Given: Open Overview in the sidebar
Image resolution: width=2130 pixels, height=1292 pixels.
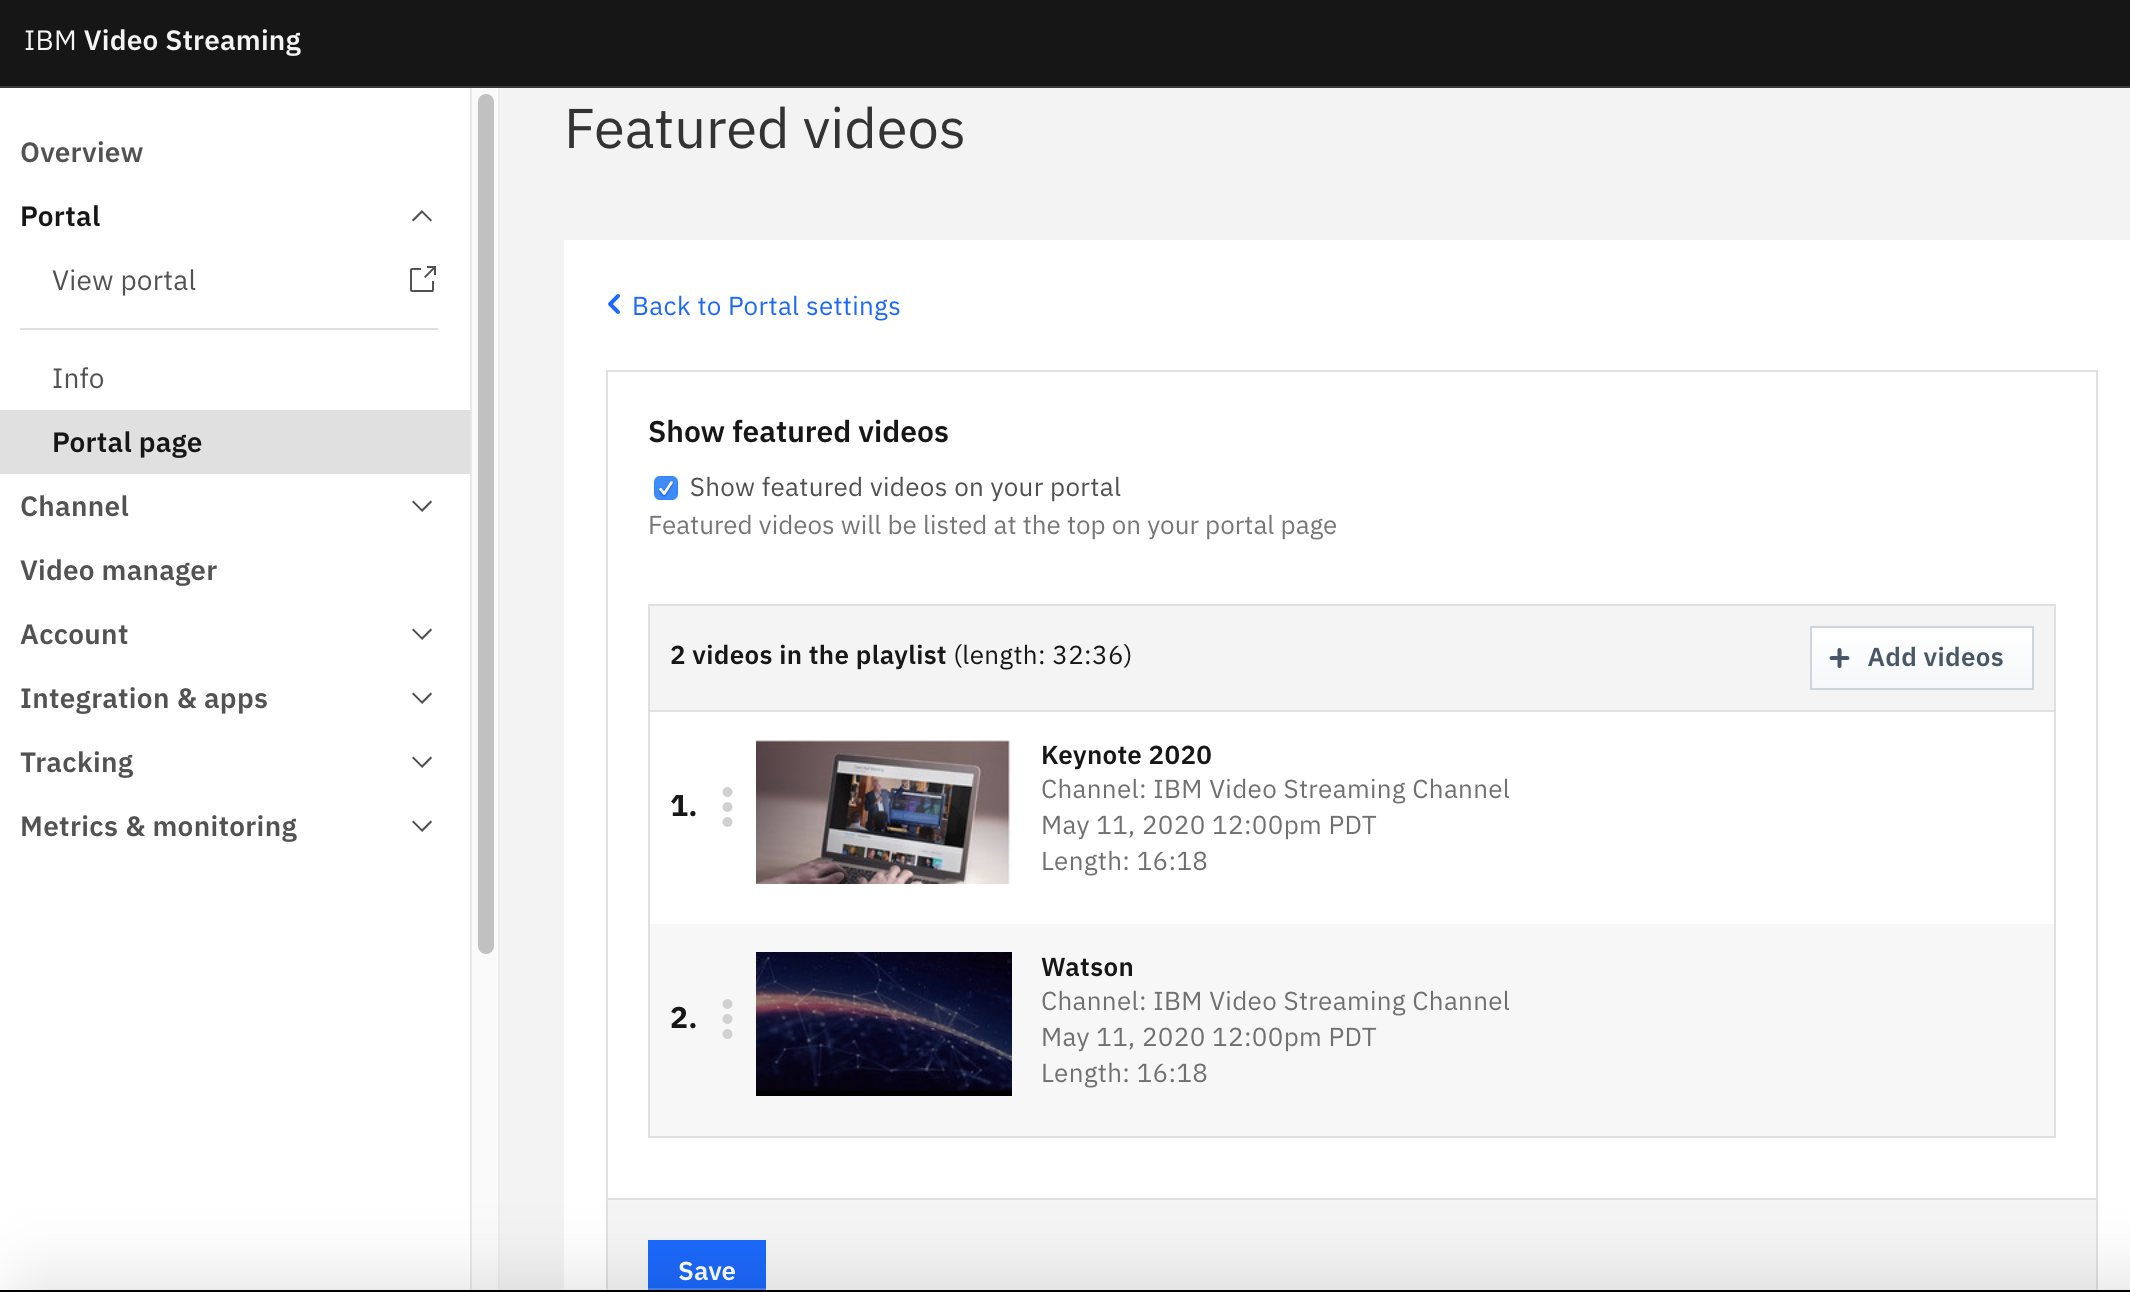Looking at the screenshot, I should pyautogui.click(x=82, y=152).
